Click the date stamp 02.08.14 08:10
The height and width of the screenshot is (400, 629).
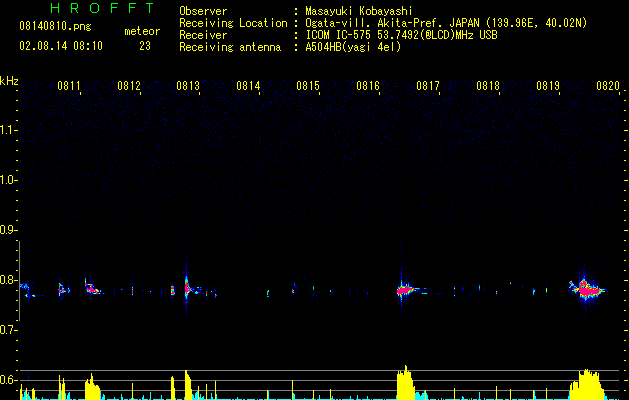tap(61, 46)
